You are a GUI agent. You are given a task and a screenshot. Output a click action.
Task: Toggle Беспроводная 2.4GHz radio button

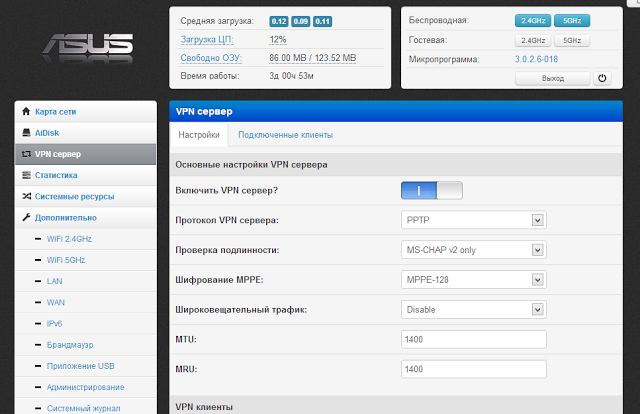(x=533, y=20)
